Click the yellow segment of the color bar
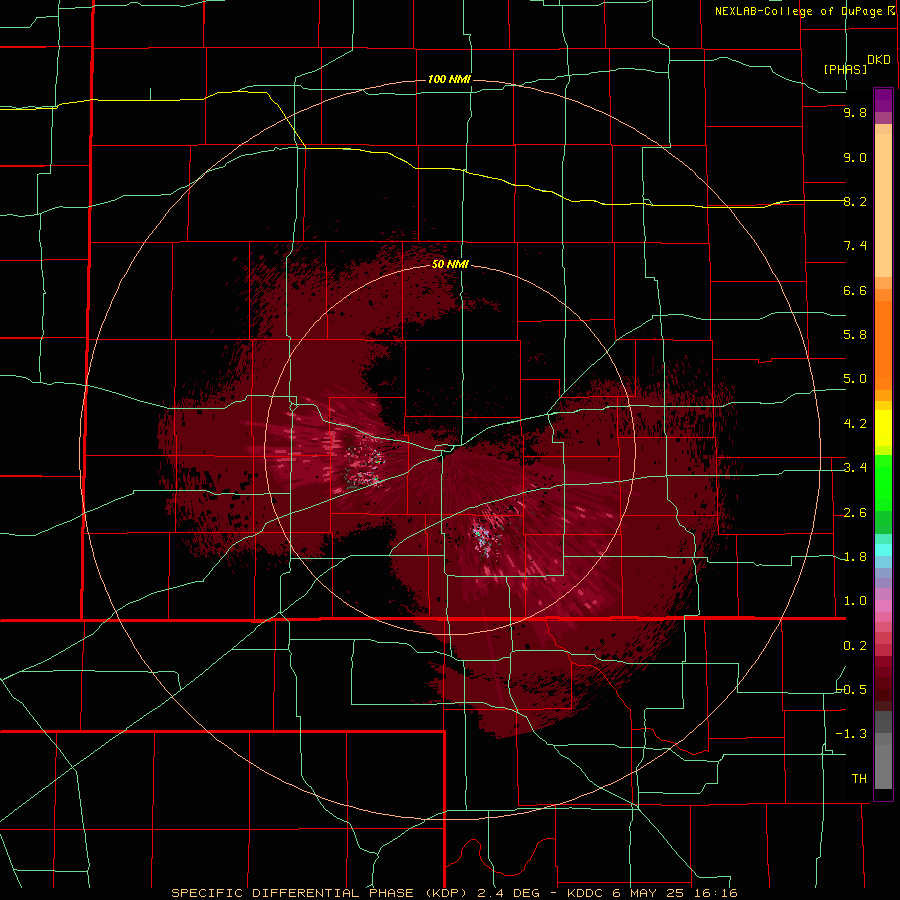 pyautogui.click(x=883, y=428)
